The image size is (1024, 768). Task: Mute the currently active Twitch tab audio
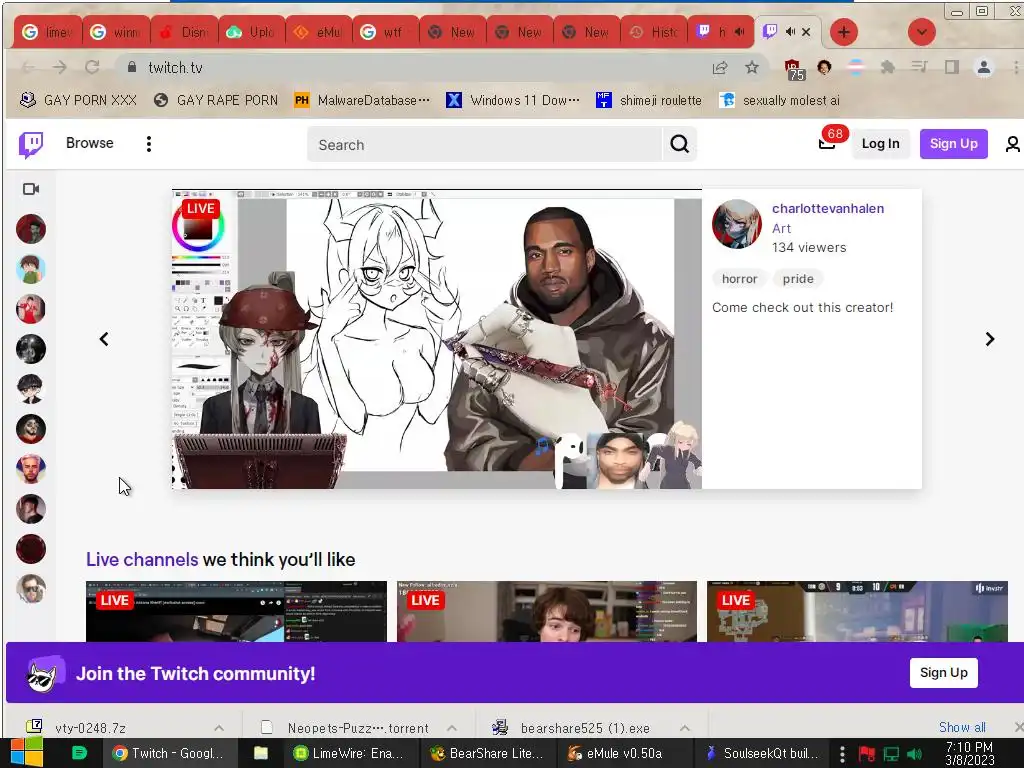[x=790, y=31]
